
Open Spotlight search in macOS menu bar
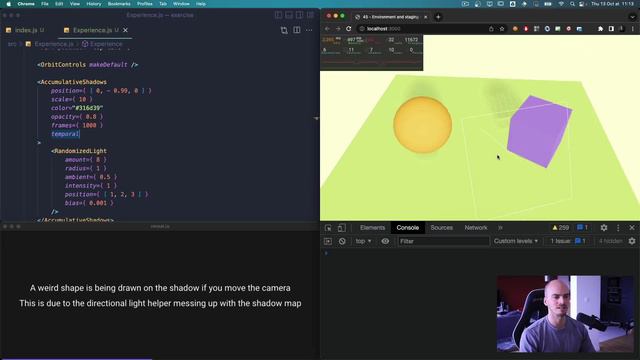[572, 4]
